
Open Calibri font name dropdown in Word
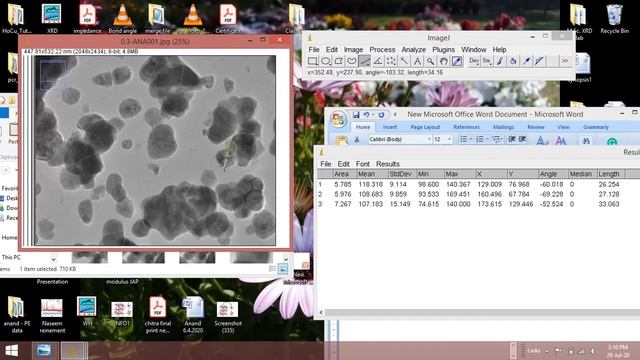coord(429,139)
